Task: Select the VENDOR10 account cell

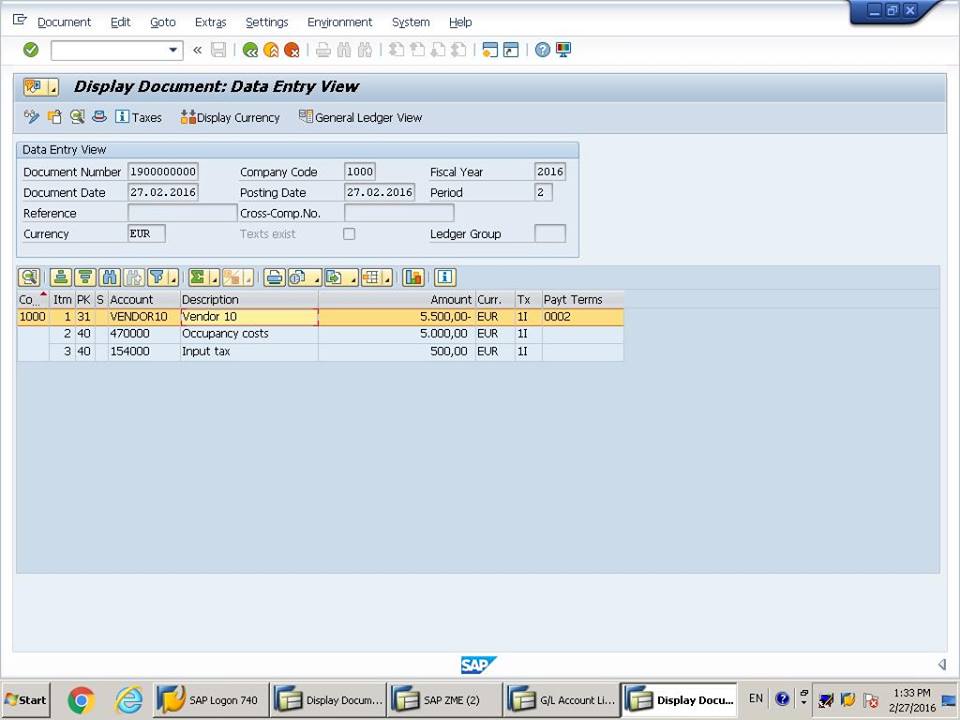Action: point(144,317)
